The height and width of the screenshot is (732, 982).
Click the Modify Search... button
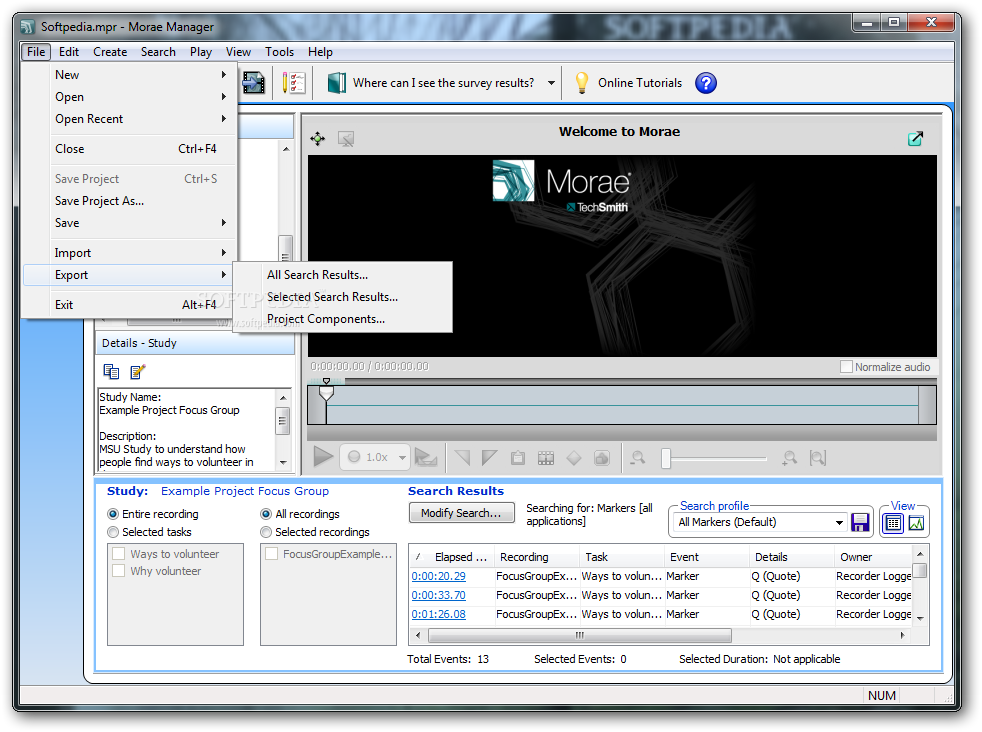click(462, 513)
